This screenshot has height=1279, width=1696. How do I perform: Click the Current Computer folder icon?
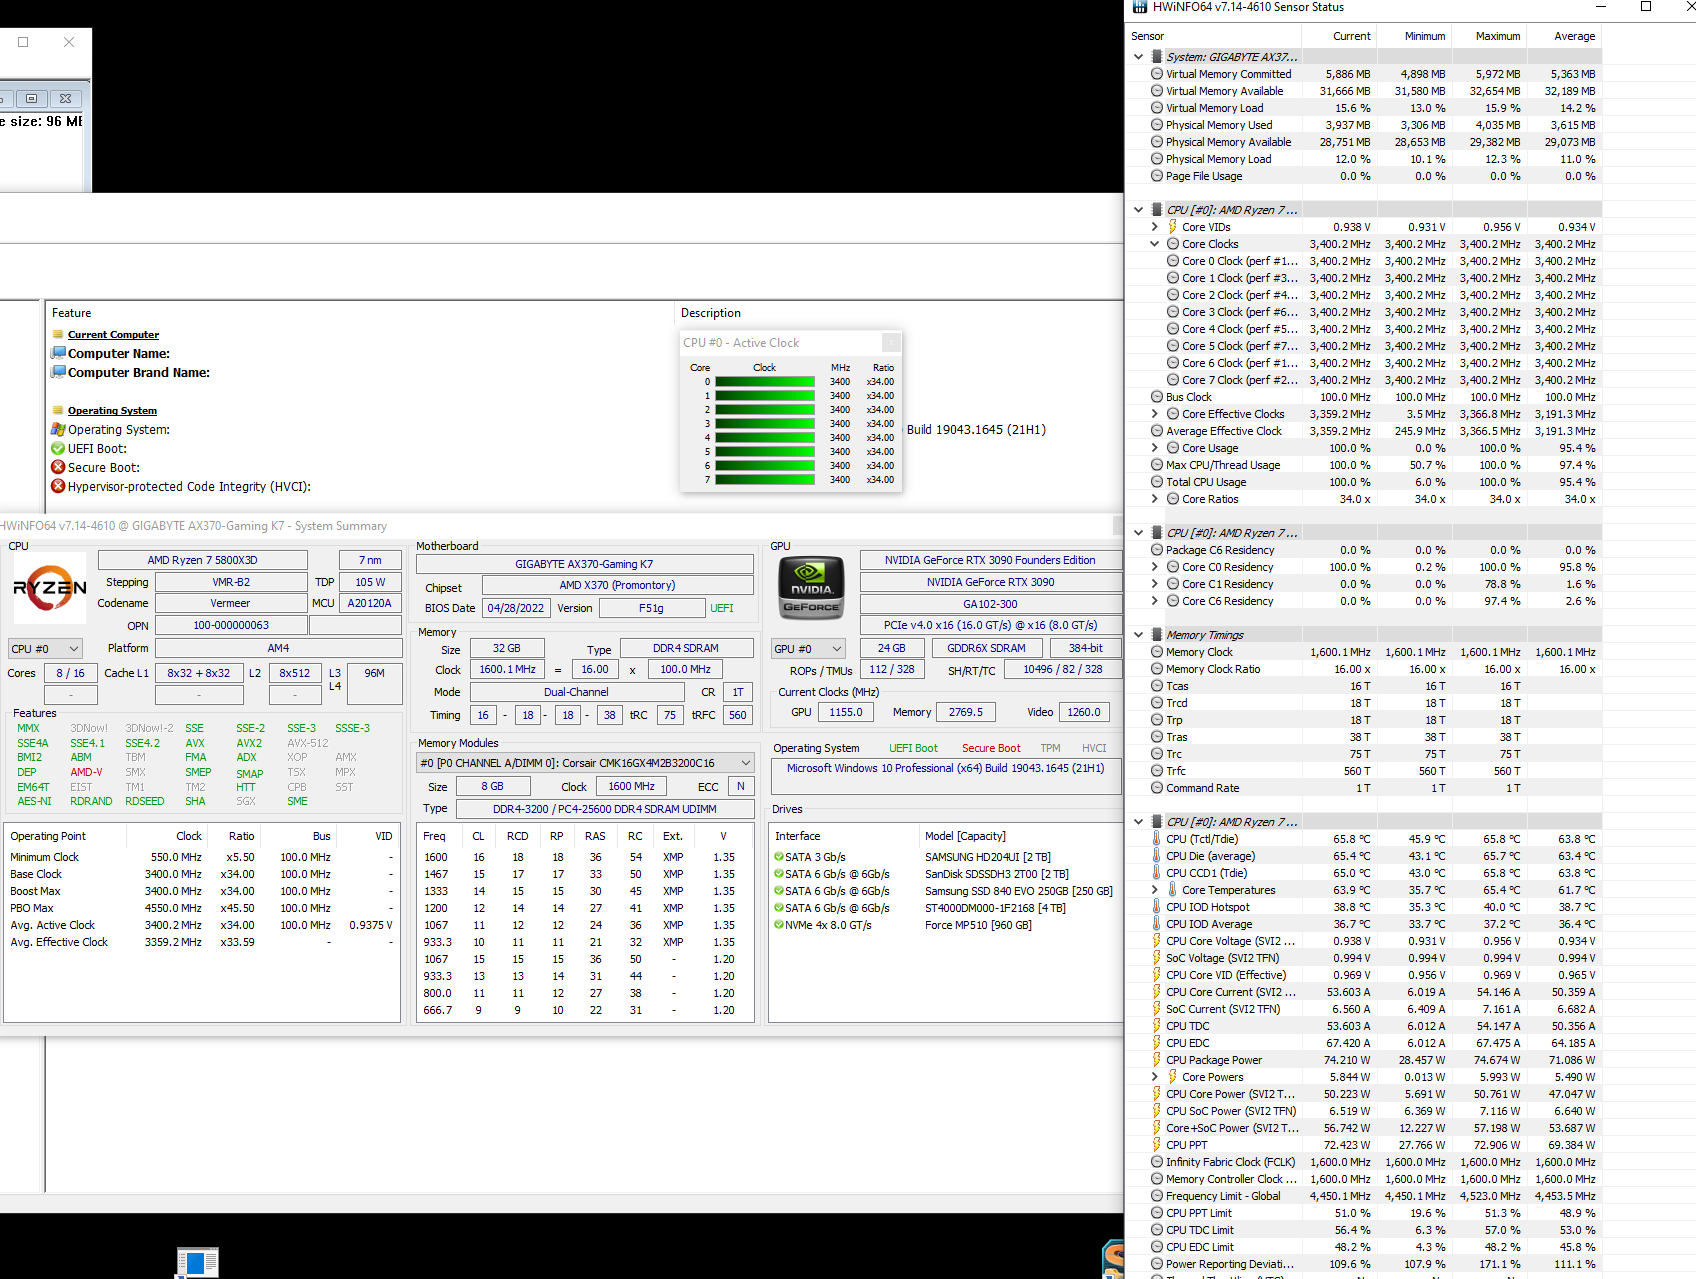[58, 335]
